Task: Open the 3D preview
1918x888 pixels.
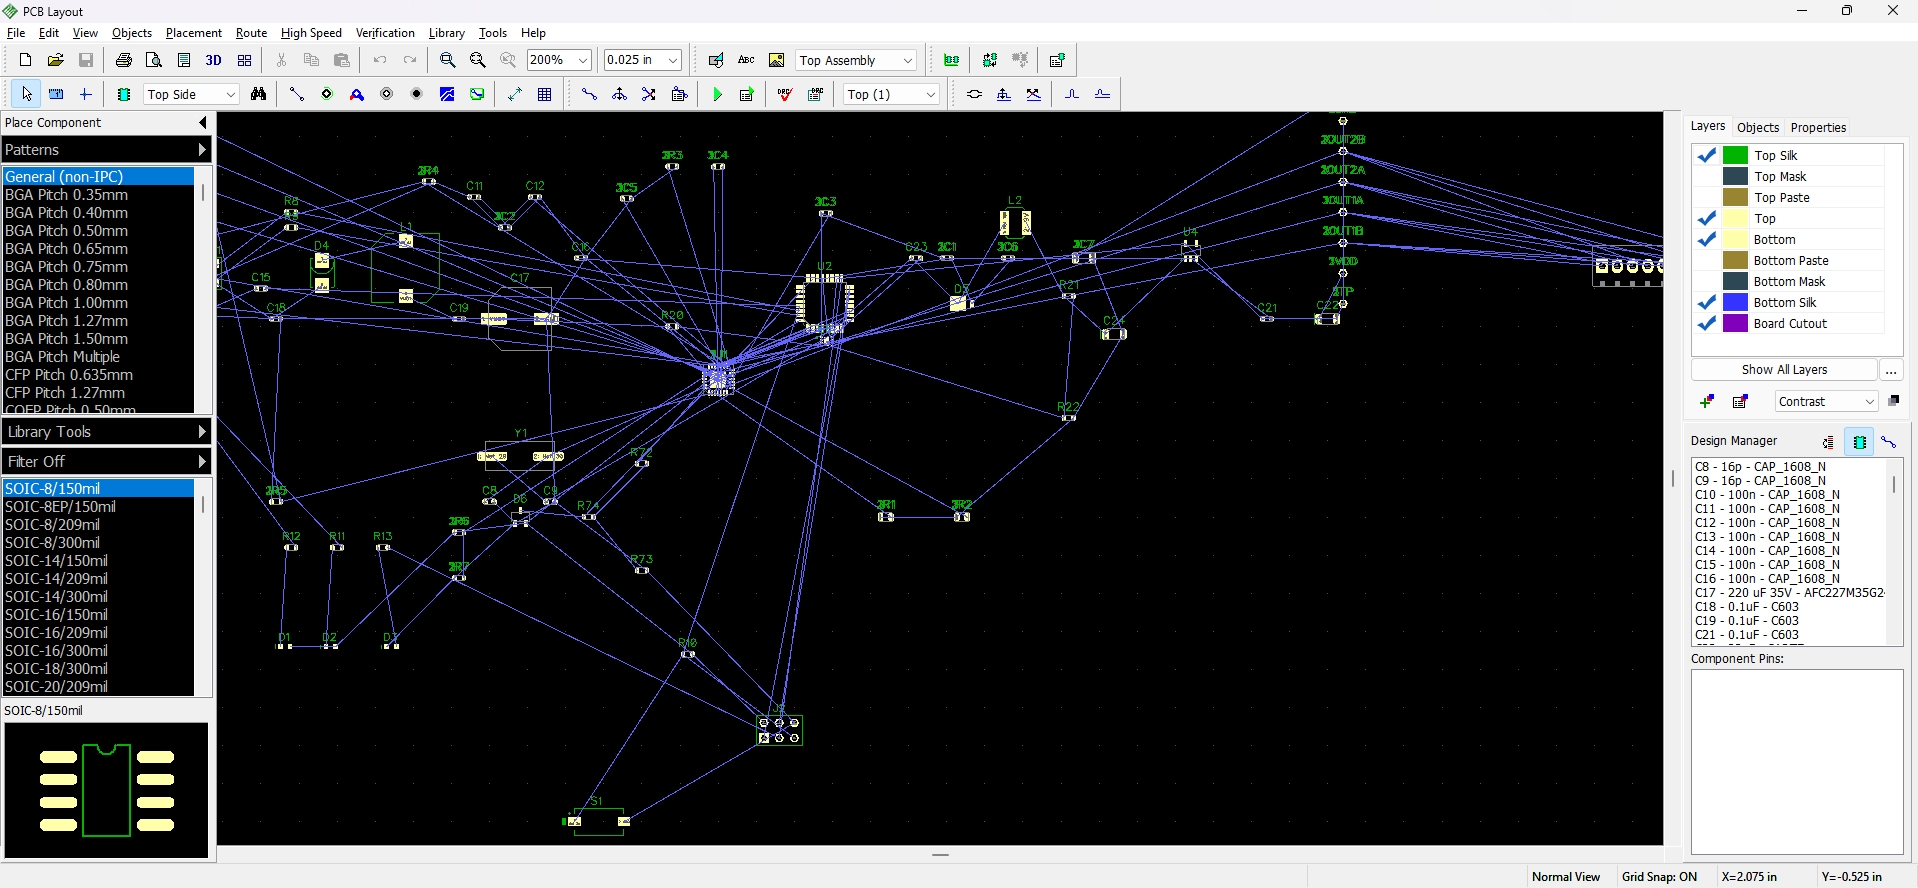Action: (x=213, y=60)
